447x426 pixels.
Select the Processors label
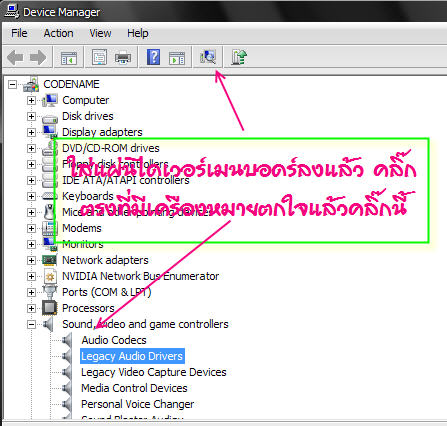[88, 308]
